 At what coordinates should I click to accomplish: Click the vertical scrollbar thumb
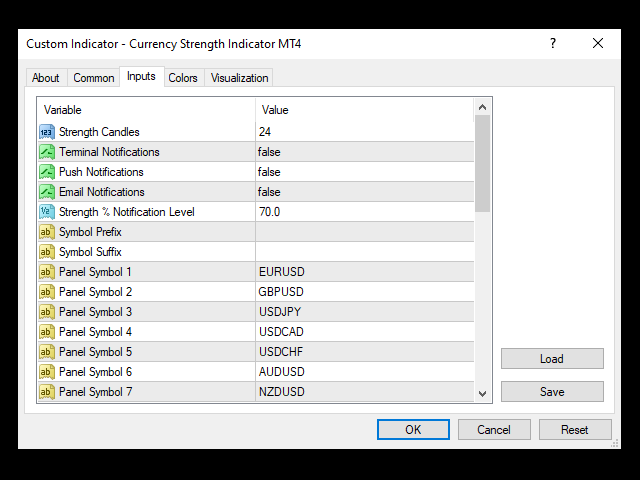482,163
